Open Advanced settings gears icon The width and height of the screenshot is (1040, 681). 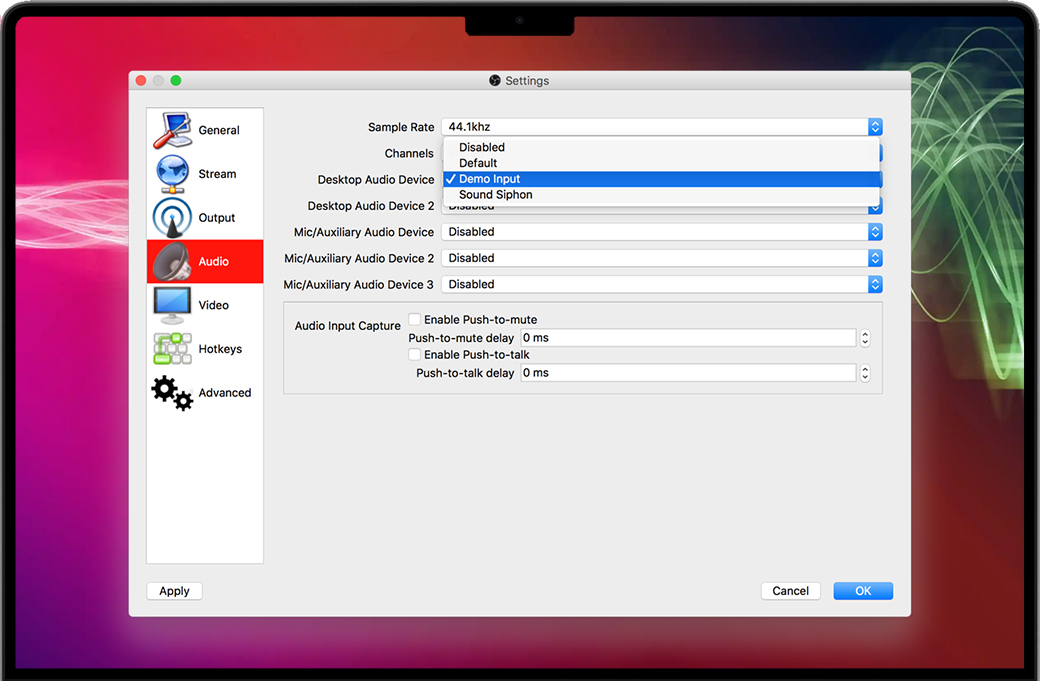tap(171, 393)
